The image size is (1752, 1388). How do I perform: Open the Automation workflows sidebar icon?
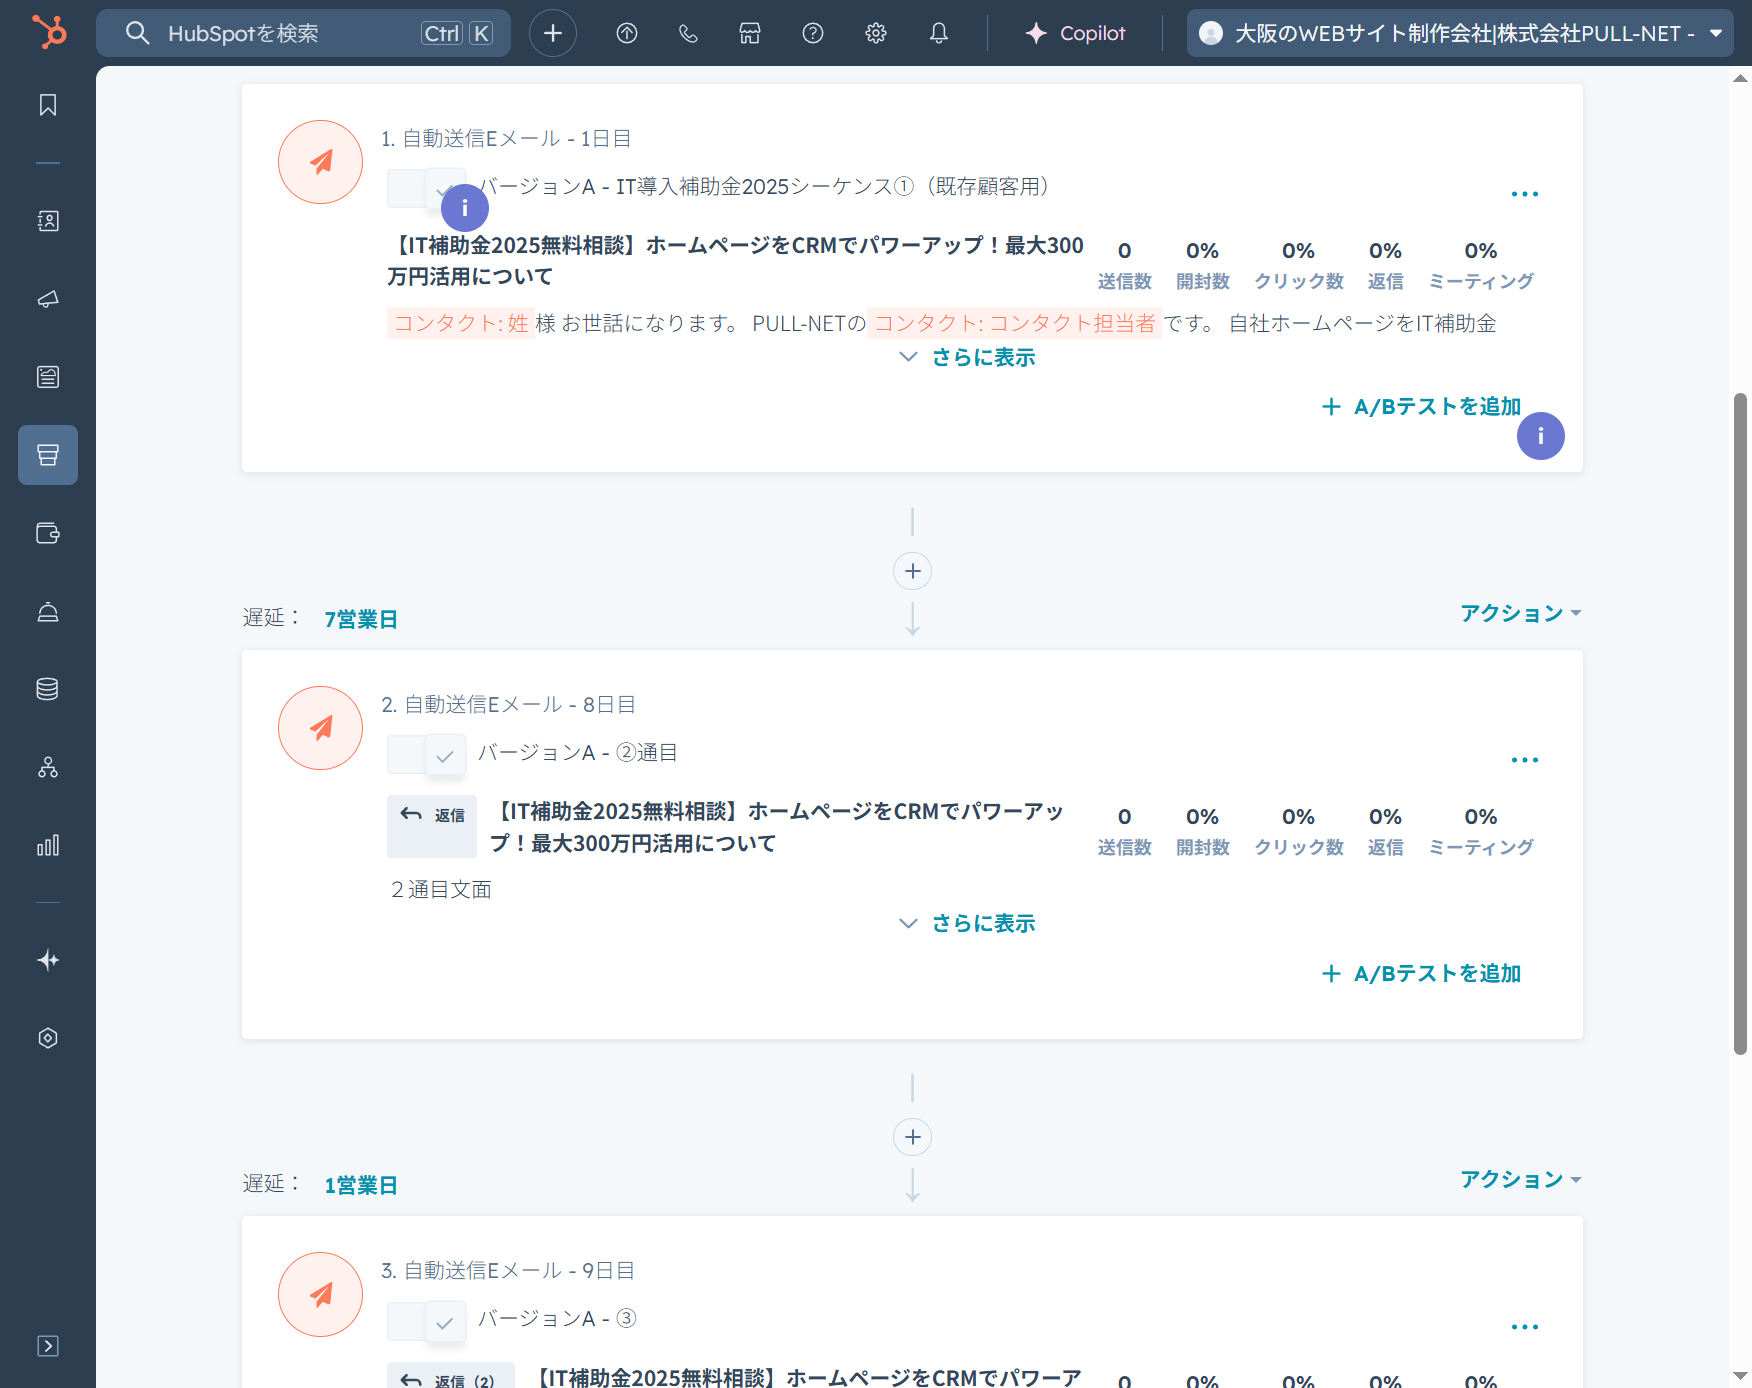(x=48, y=767)
